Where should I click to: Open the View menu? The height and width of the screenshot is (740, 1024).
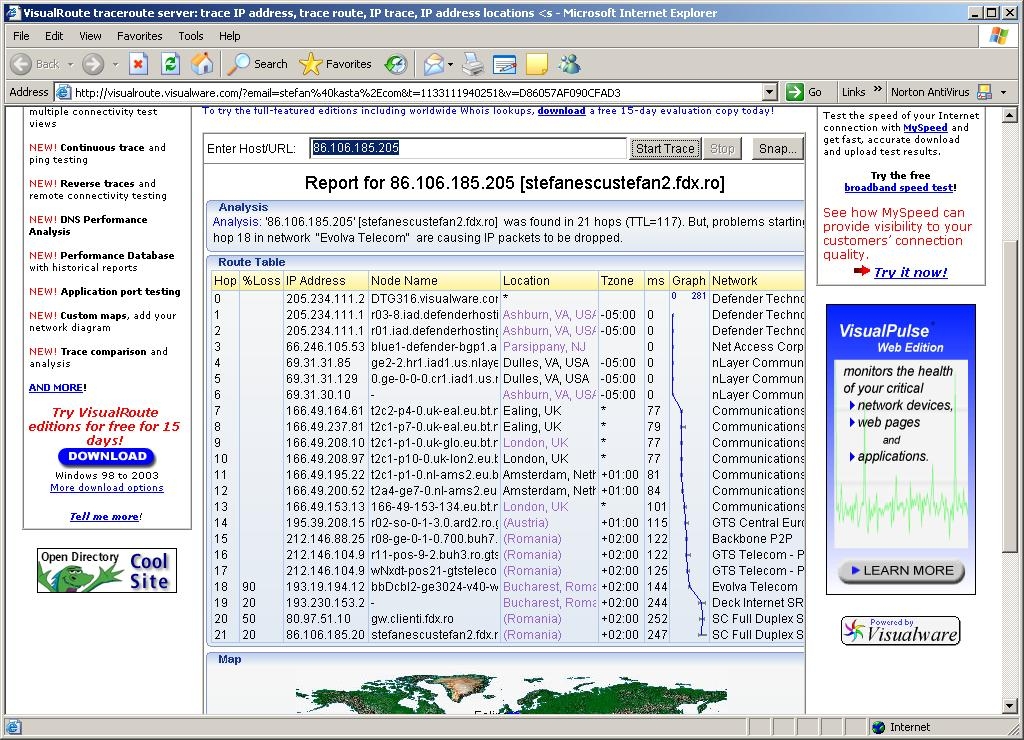90,36
